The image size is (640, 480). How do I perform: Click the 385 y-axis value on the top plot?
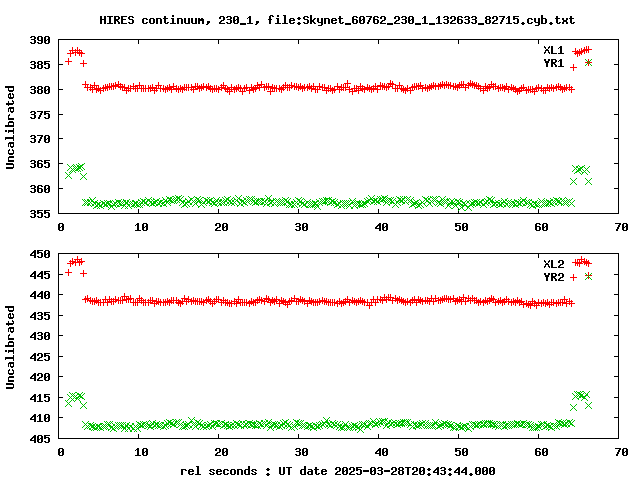tap(40, 65)
